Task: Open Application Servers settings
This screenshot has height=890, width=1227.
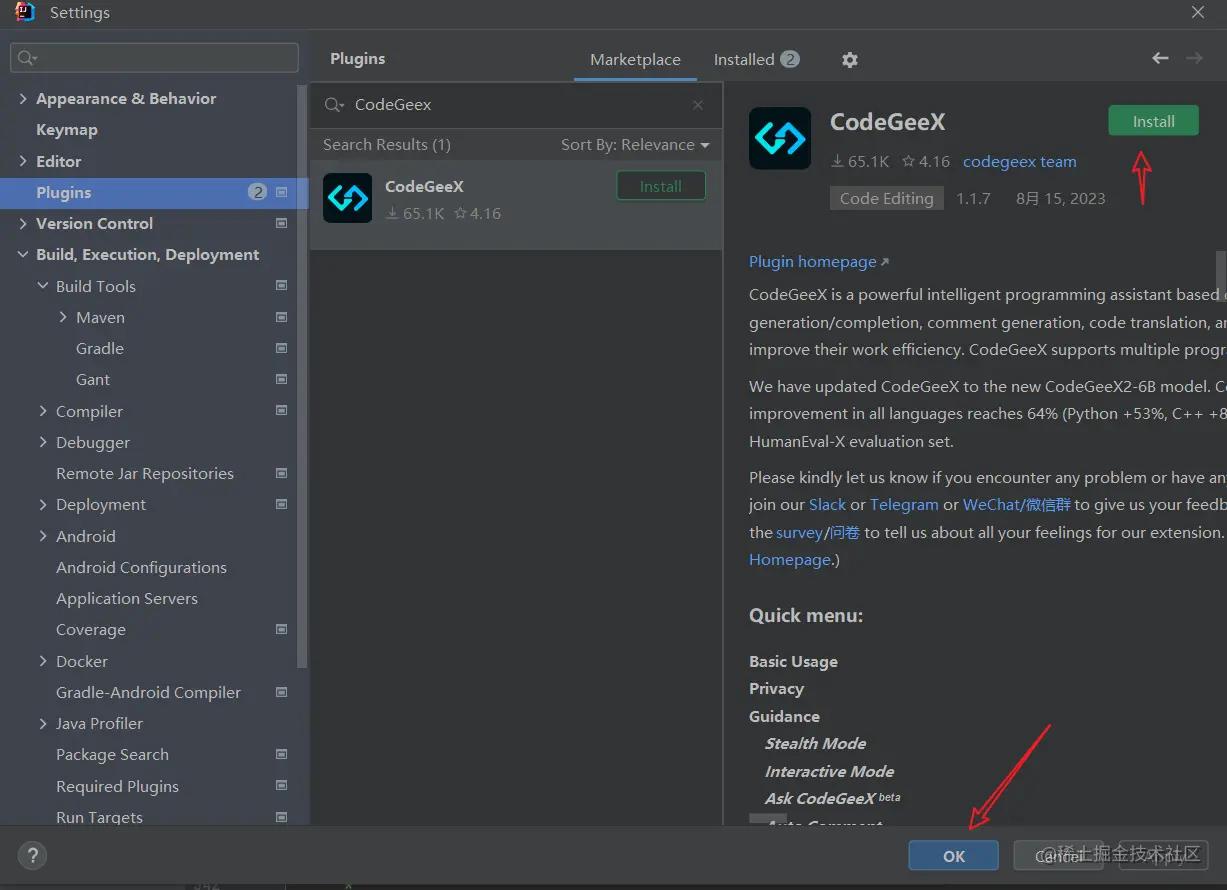Action: [x=127, y=598]
